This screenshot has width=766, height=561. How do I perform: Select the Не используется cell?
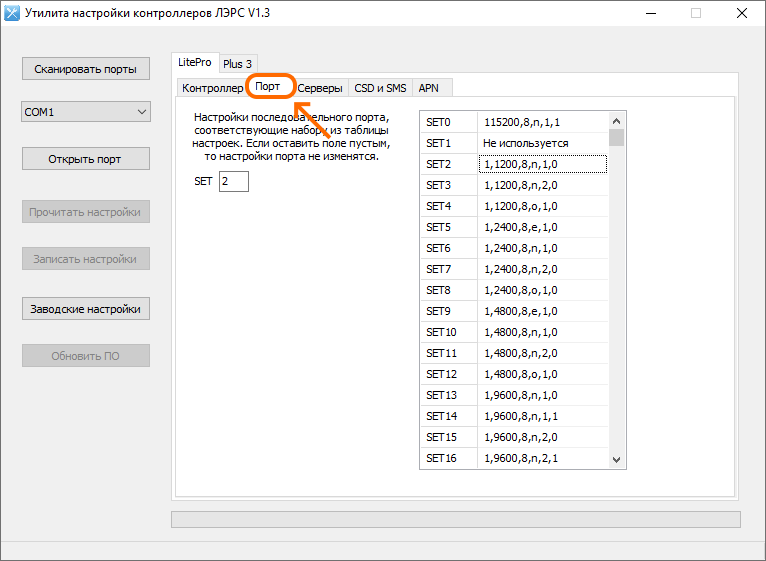point(543,143)
